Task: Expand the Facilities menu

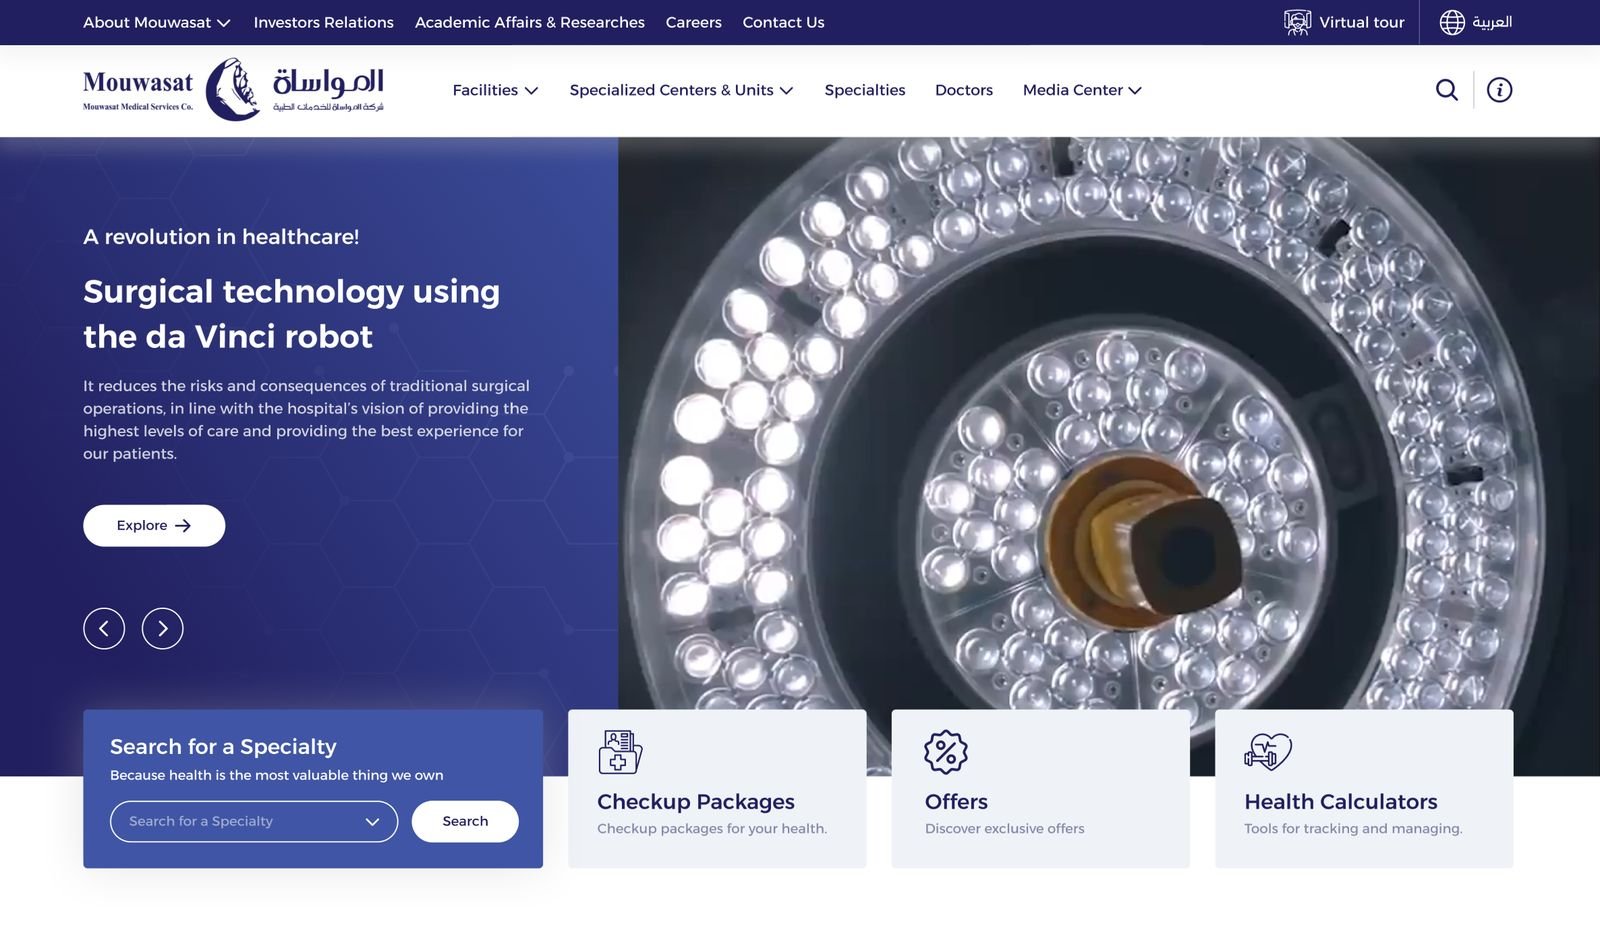Action: point(495,90)
